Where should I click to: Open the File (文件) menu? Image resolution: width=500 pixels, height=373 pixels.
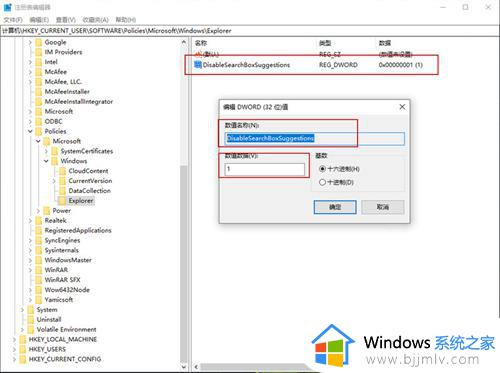13,20
